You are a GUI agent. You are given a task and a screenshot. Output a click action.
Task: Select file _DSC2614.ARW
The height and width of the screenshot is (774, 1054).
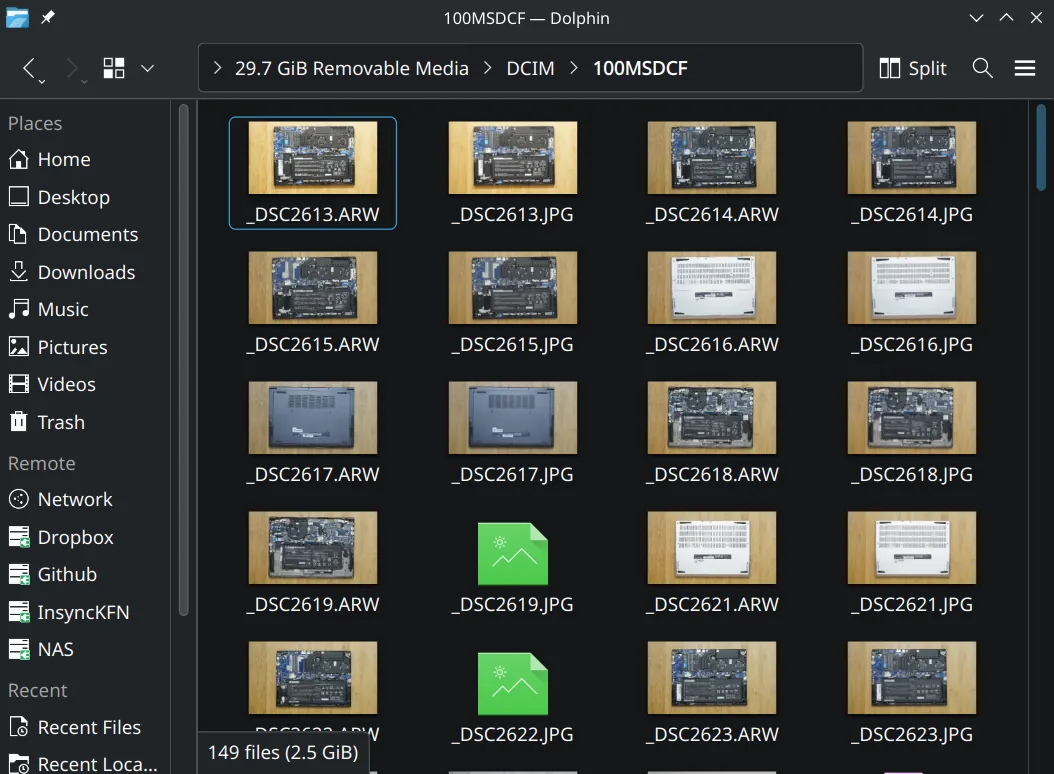pos(712,173)
